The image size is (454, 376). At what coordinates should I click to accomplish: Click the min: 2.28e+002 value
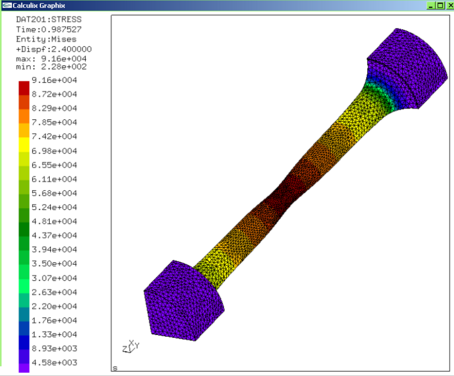pyautogui.click(x=51, y=67)
